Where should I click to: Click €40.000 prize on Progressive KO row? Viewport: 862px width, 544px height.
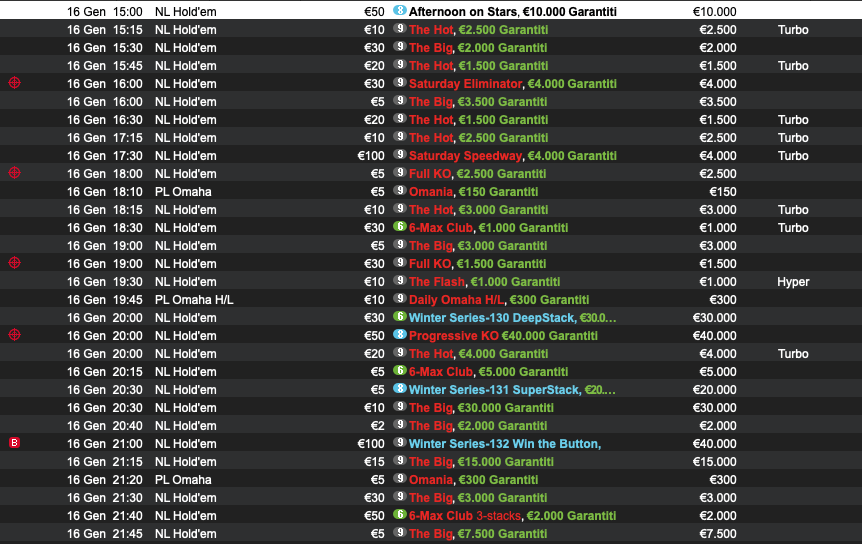(x=715, y=336)
